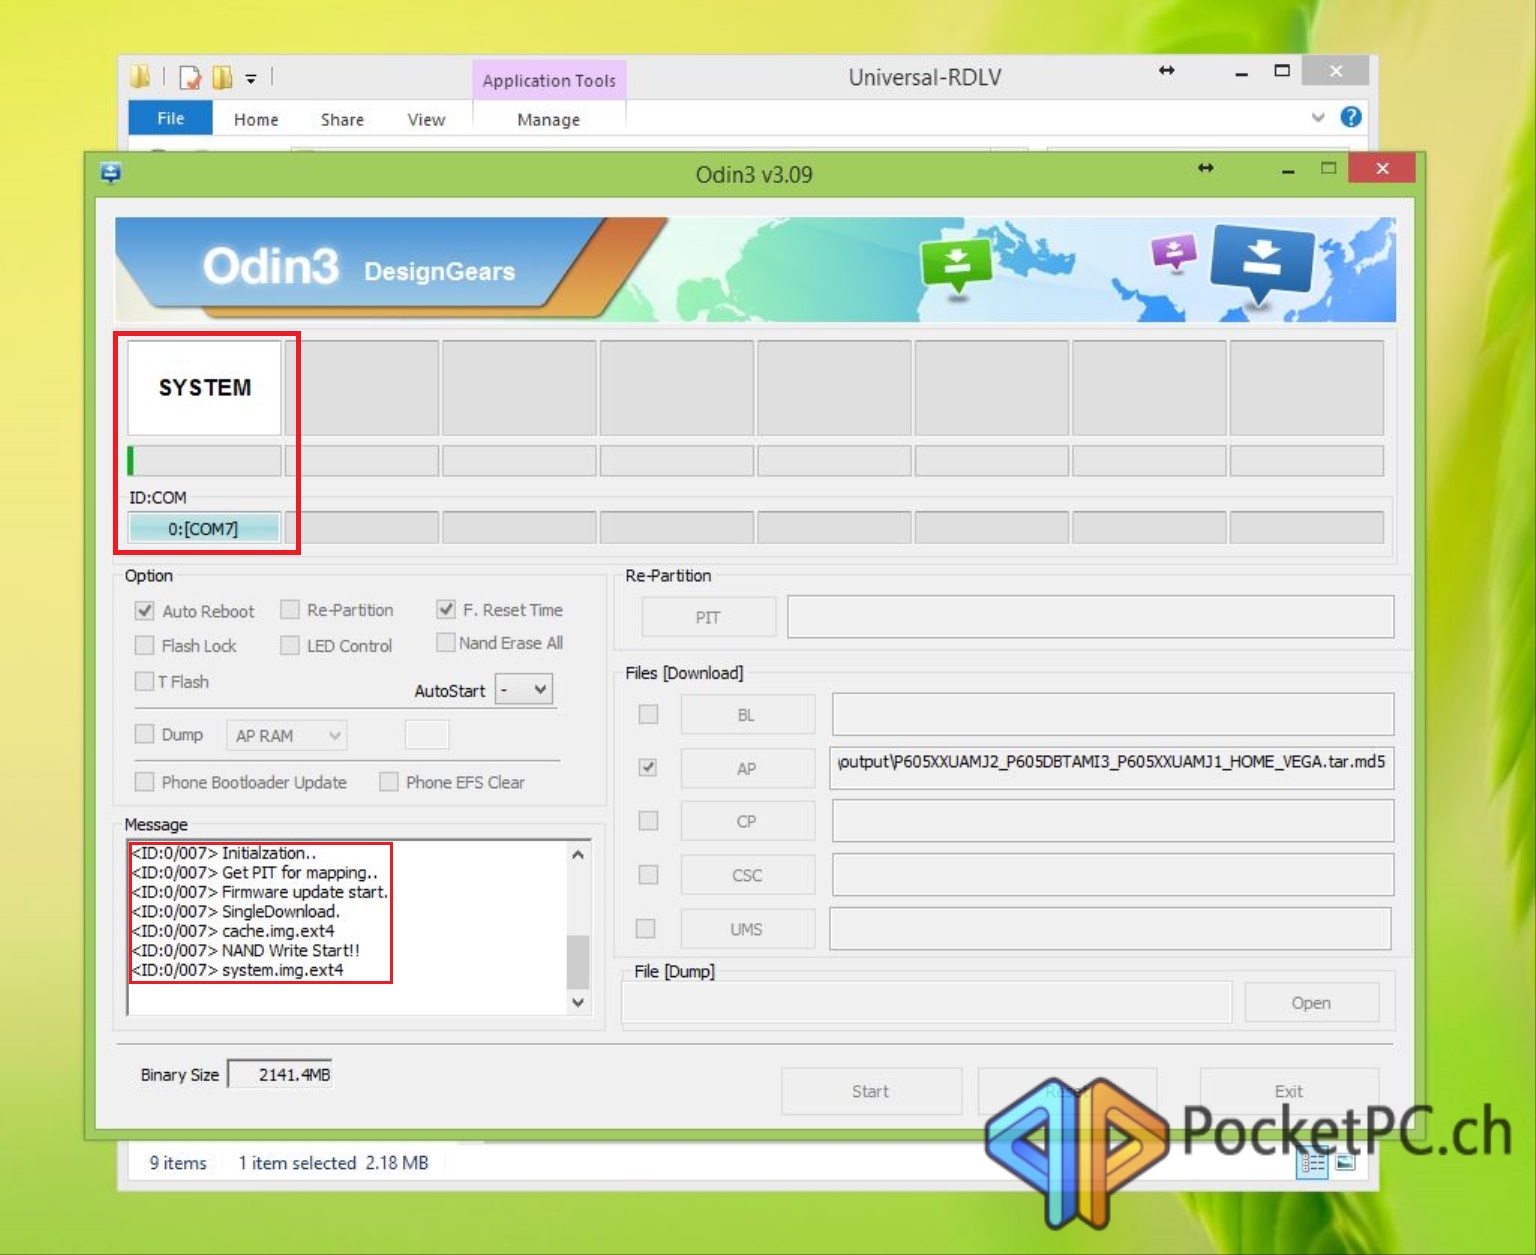The image size is (1536, 1255).
Task: Click the PIT file path field
Action: (1091, 616)
